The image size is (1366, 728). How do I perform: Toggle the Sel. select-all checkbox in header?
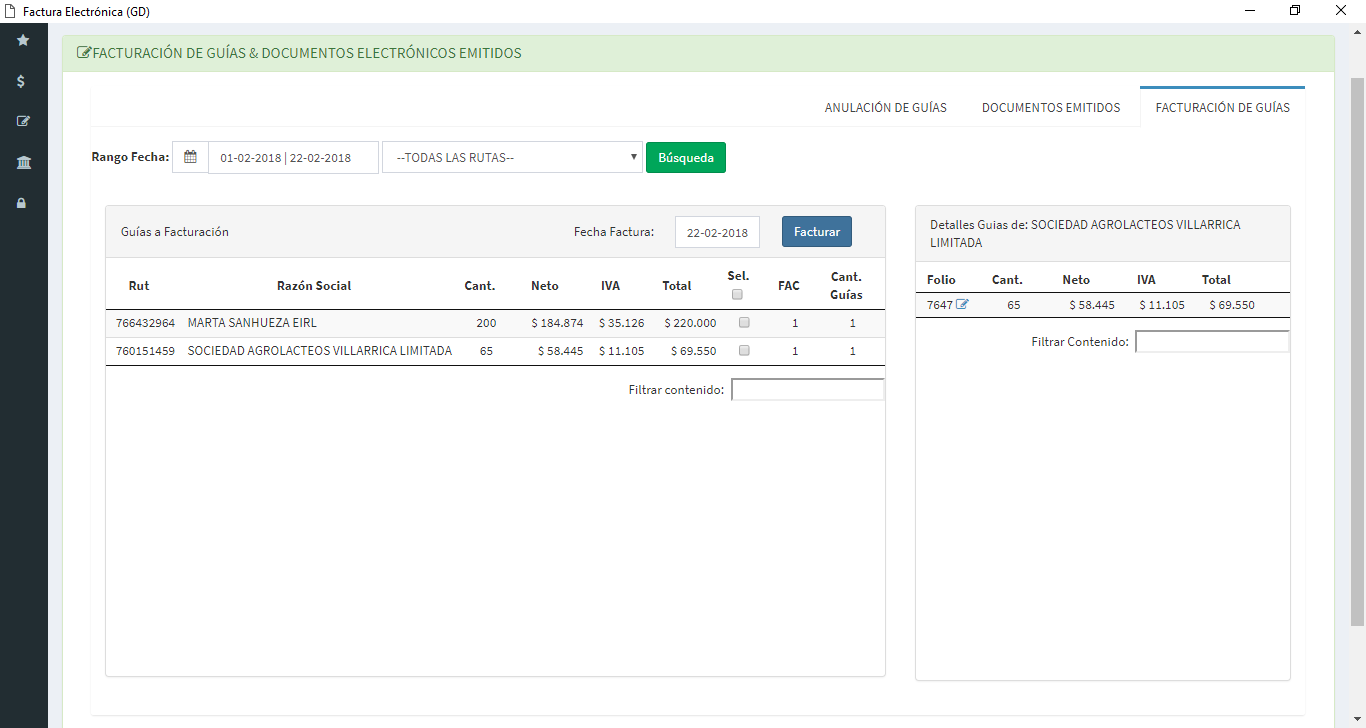pos(737,294)
